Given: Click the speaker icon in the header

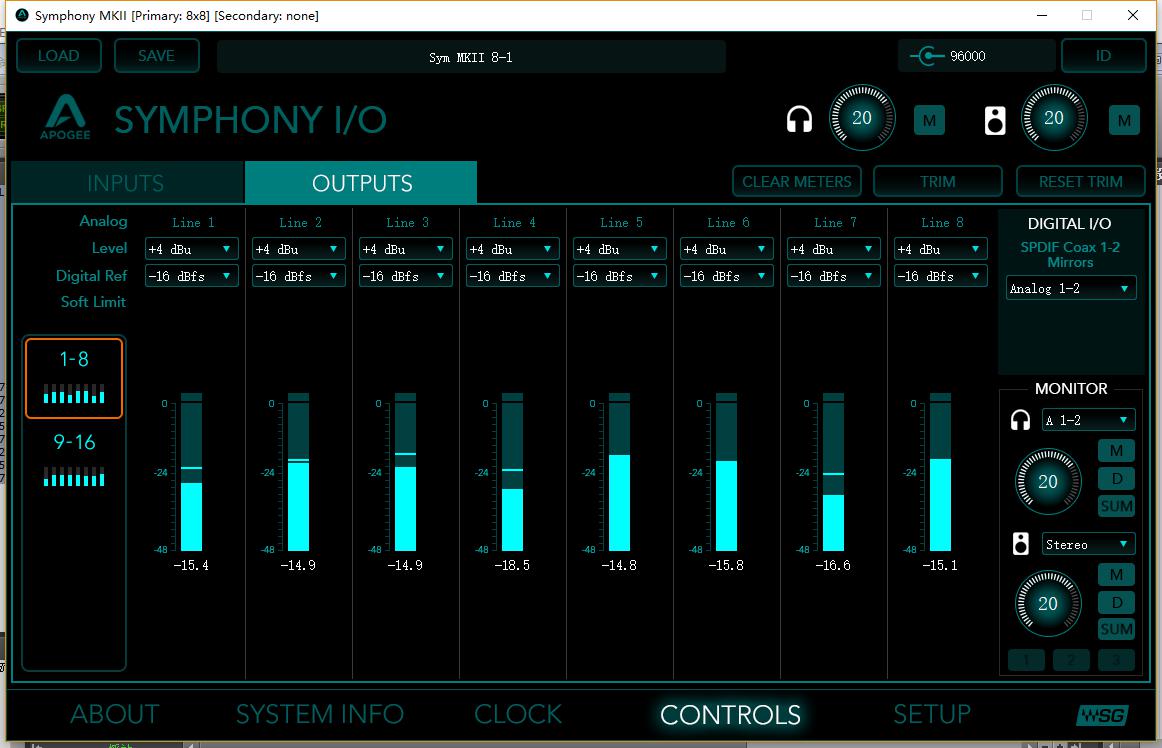Looking at the screenshot, I should tap(995, 121).
